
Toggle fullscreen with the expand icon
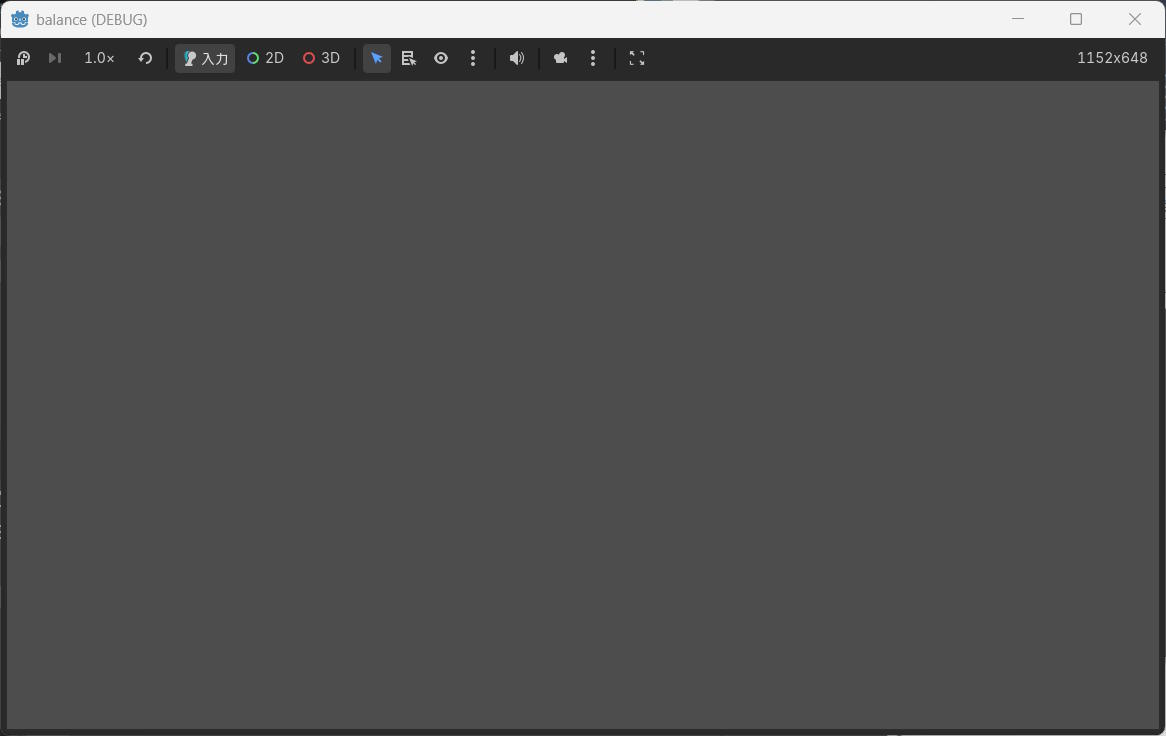[x=637, y=58]
